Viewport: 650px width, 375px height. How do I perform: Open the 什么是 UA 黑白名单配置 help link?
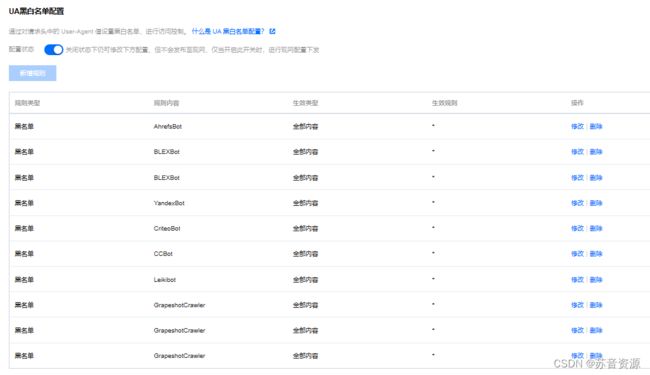[x=228, y=31]
